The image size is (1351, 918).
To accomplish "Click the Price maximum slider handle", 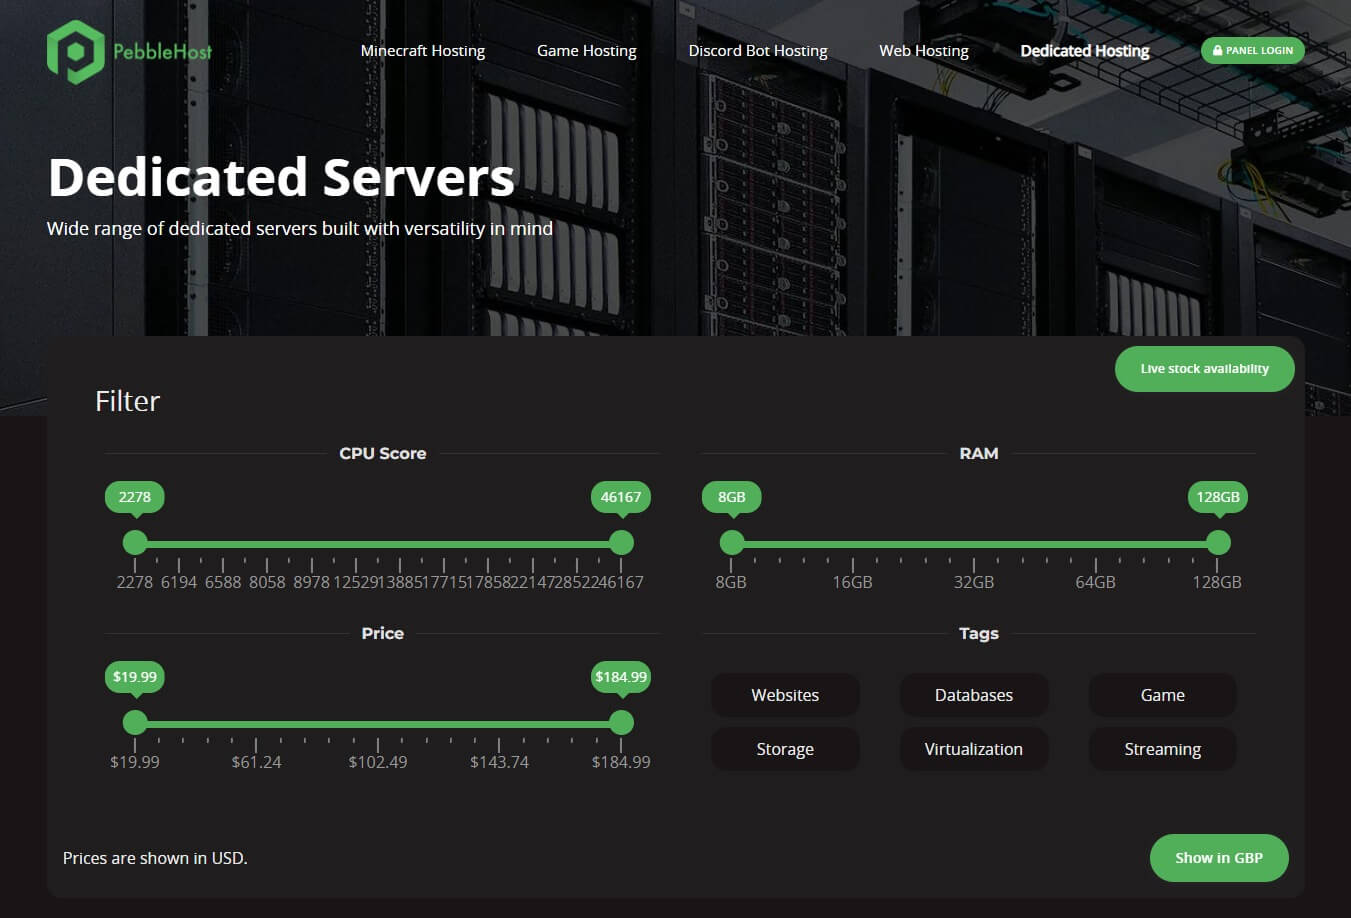I will click(x=621, y=723).
